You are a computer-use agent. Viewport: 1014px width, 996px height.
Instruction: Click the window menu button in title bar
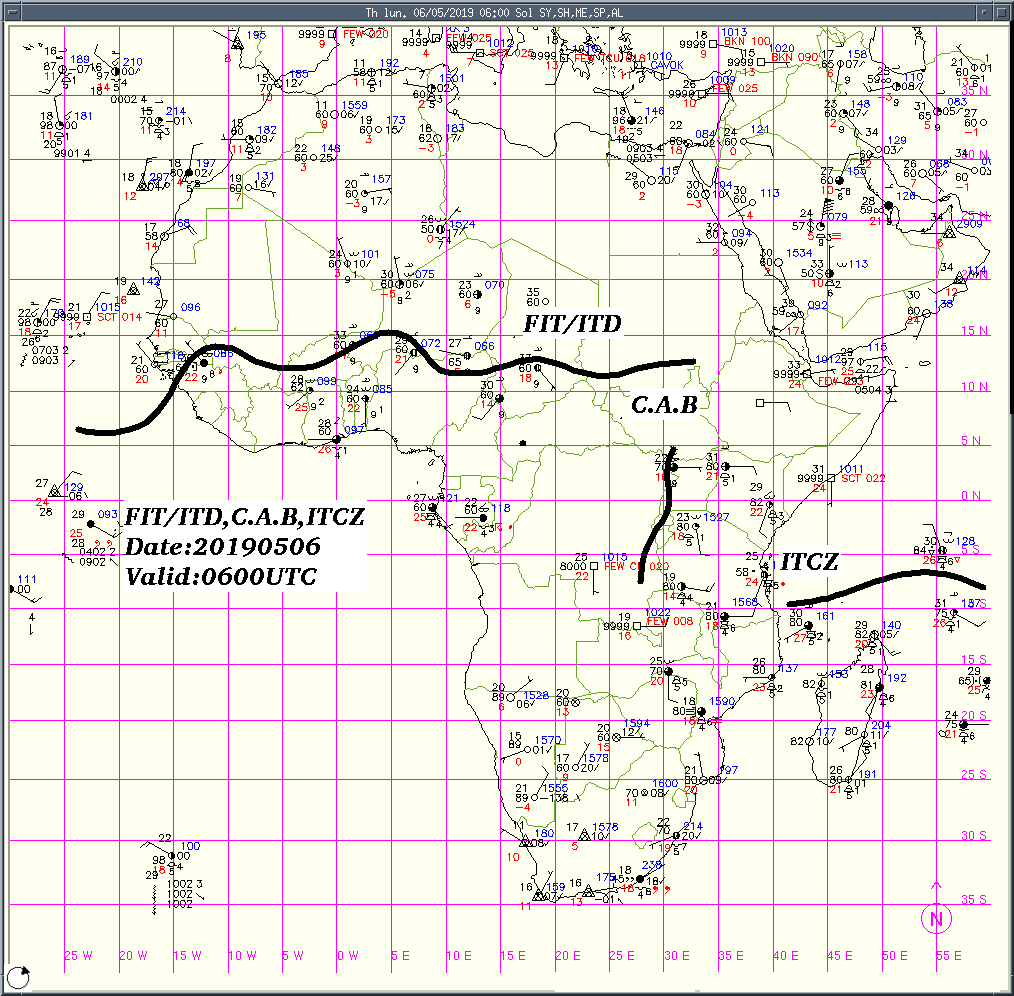[x=9, y=11]
